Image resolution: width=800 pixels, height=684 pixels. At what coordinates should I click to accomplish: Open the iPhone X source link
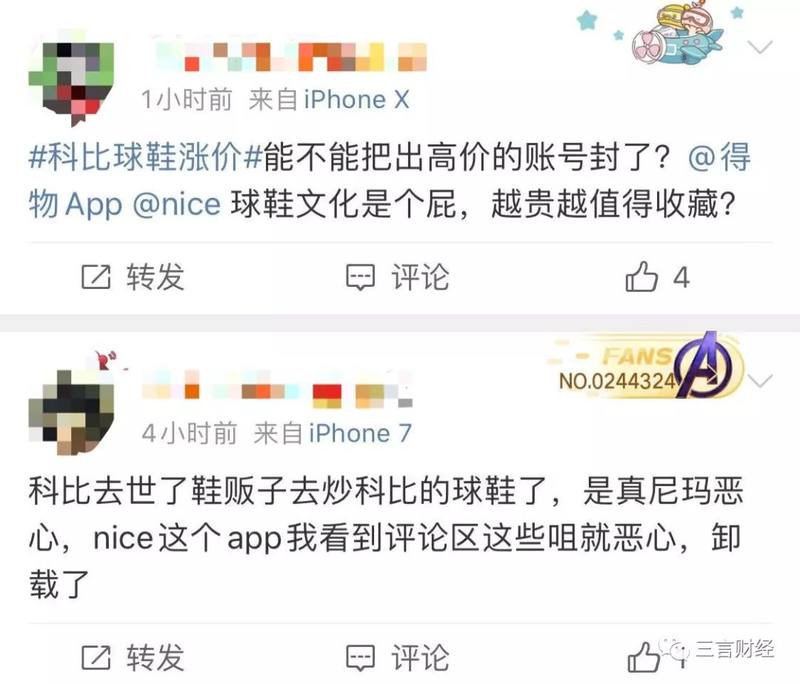(x=357, y=99)
